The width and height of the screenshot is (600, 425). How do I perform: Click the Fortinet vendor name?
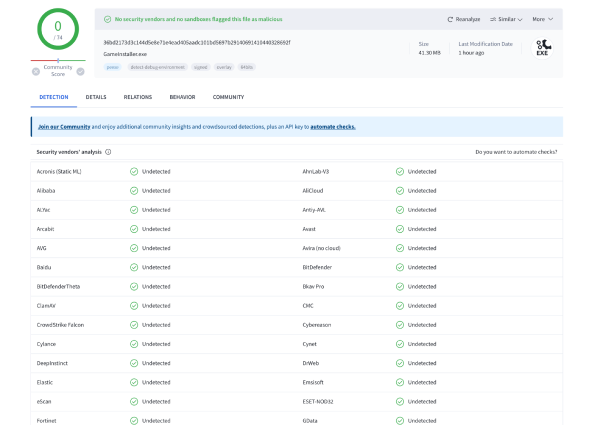[x=46, y=420]
